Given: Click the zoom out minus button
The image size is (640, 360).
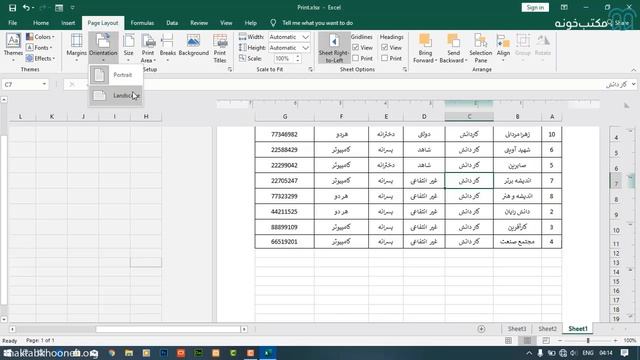Looking at the screenshot, I should click(560, 340).
